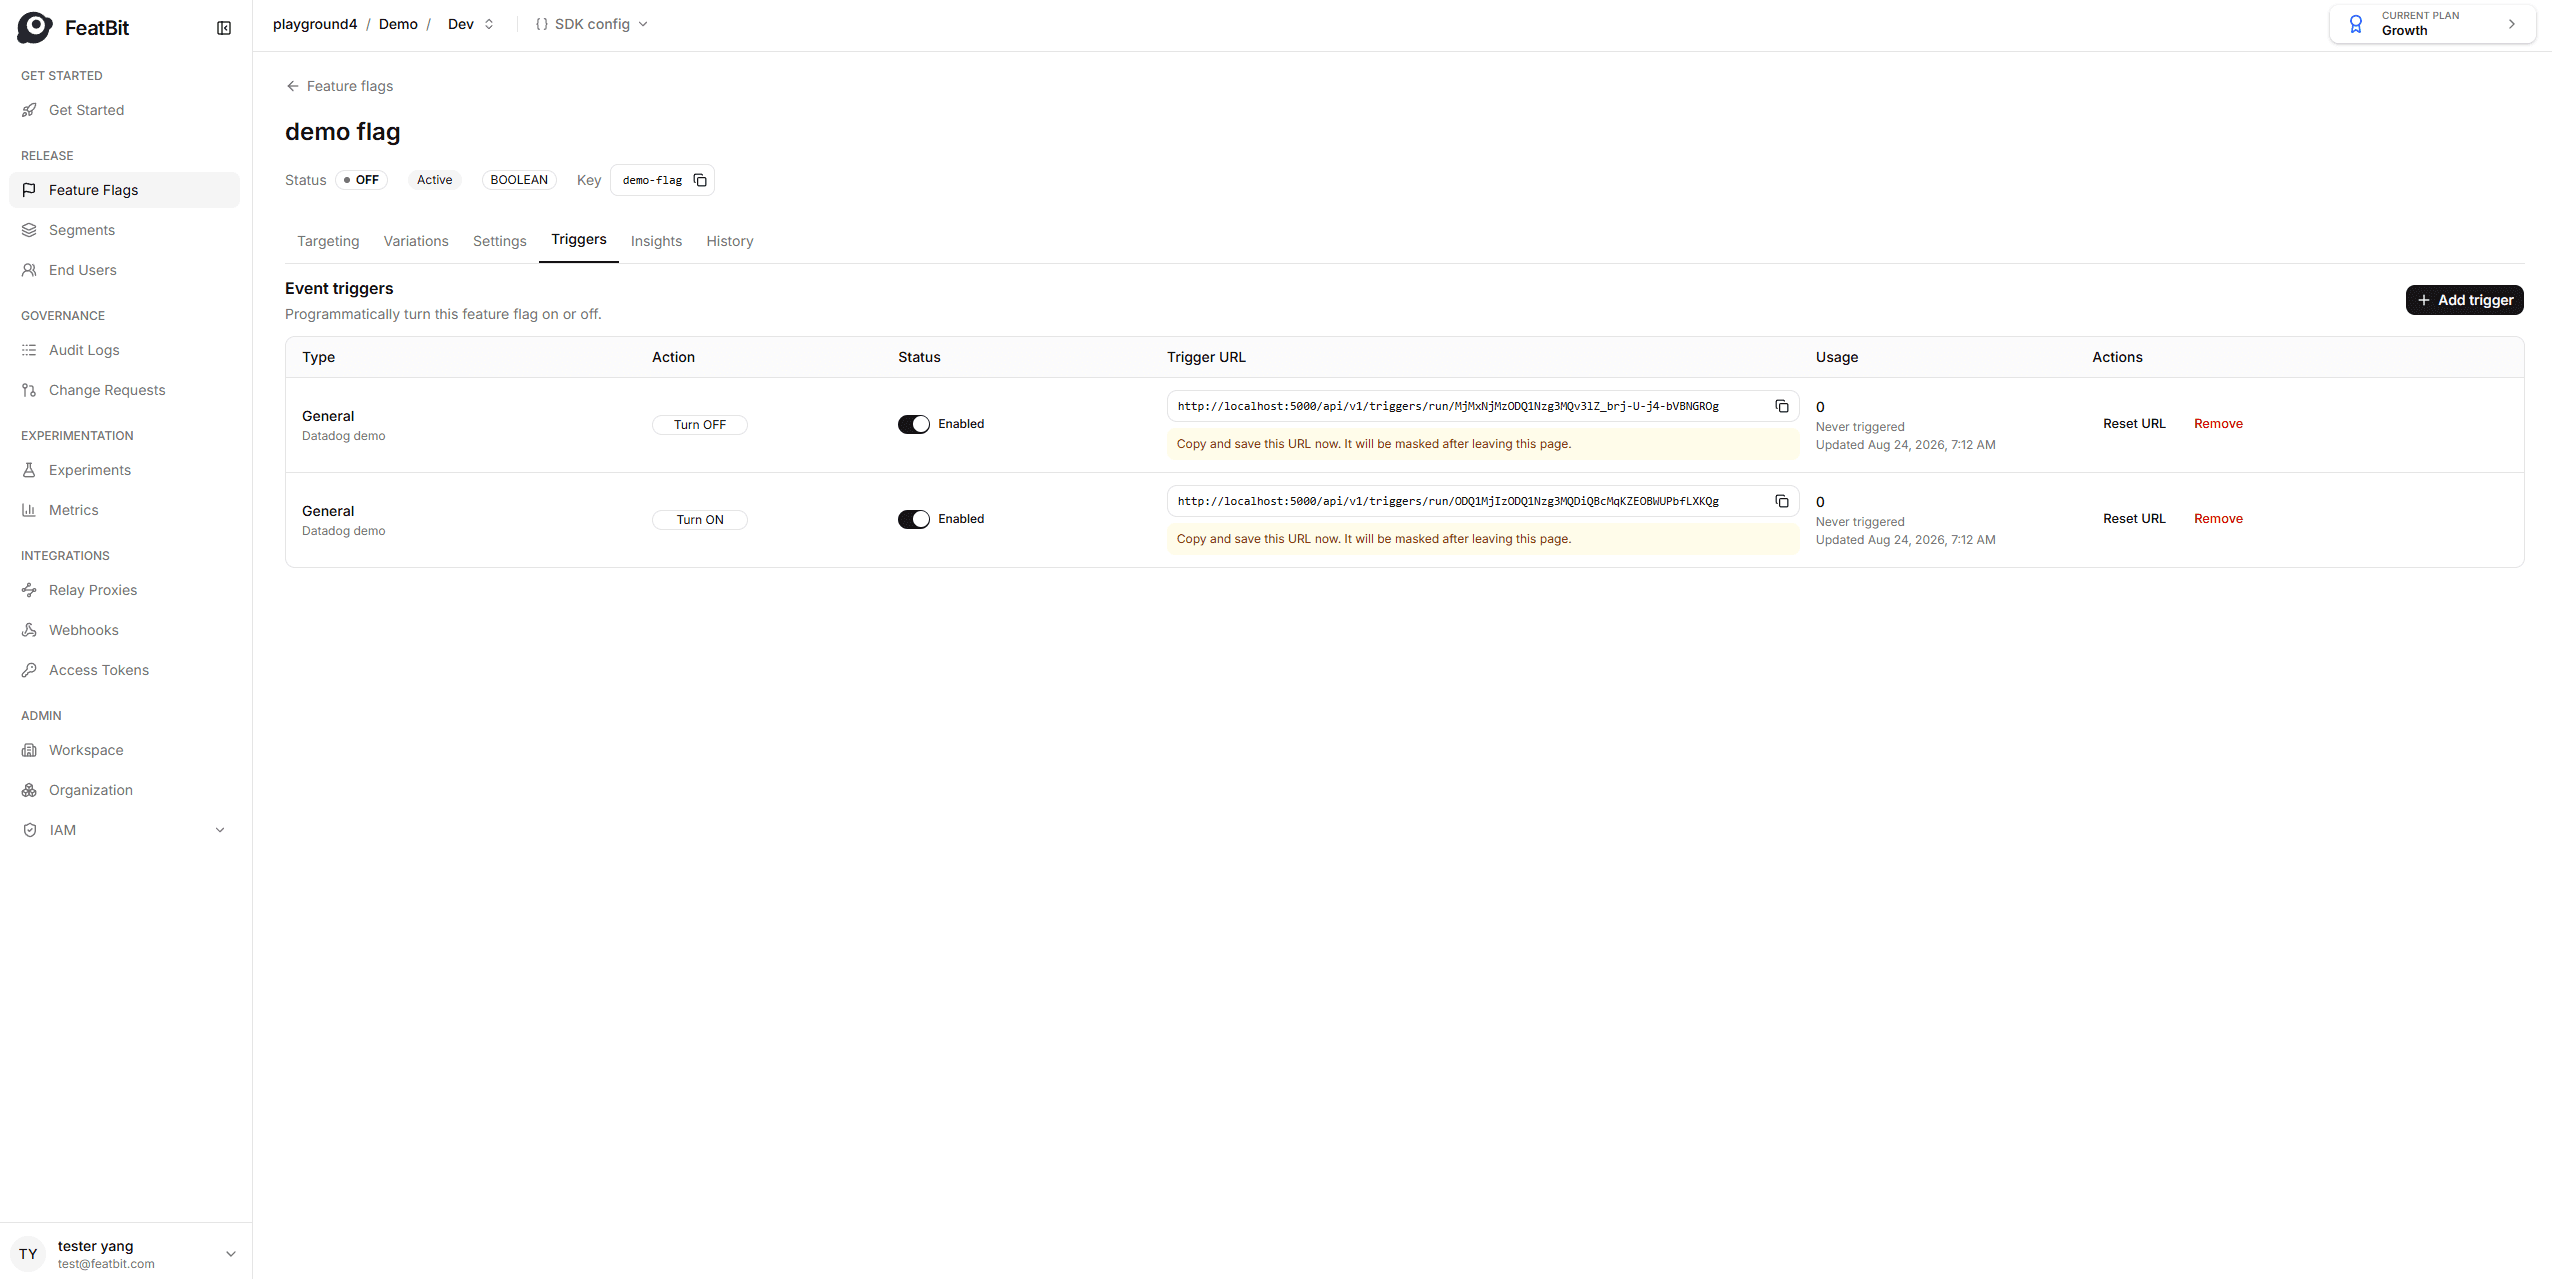This screenshot has width=2552, height=1279.
Task: Click the Experiments flask icon
Action: 29,470
